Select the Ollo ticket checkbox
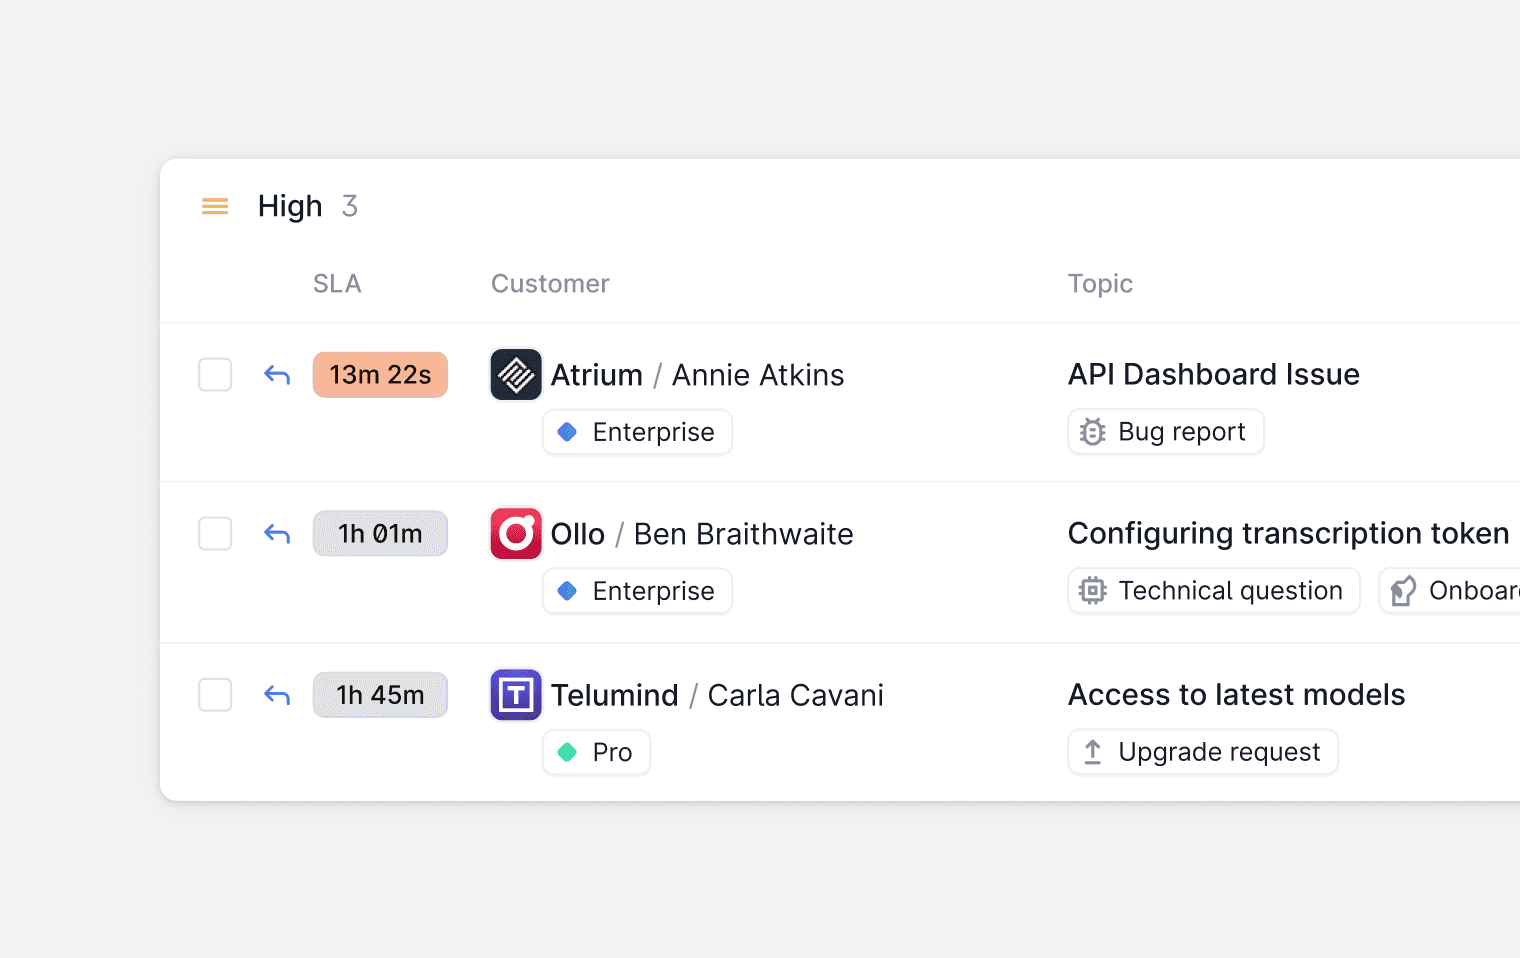Viewport: 1520px width, 958px height. 215,534
